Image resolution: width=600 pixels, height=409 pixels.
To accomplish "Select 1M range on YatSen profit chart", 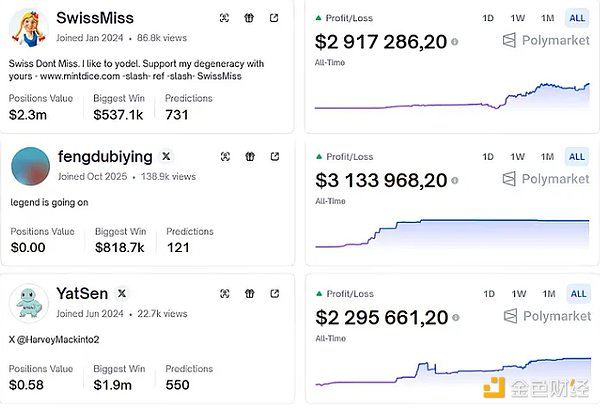I will click(547, 293).
